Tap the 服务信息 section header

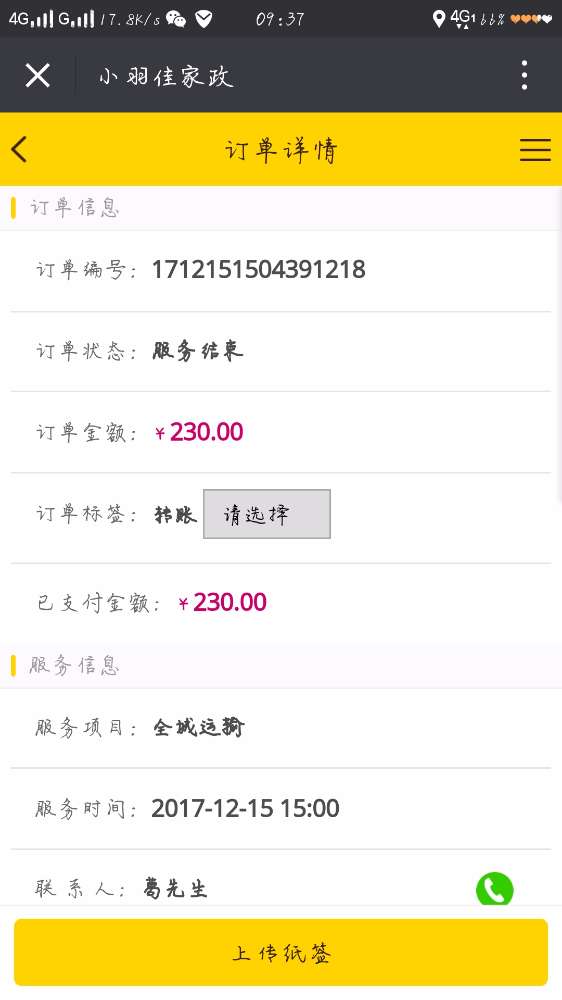[x=74, y=666]
